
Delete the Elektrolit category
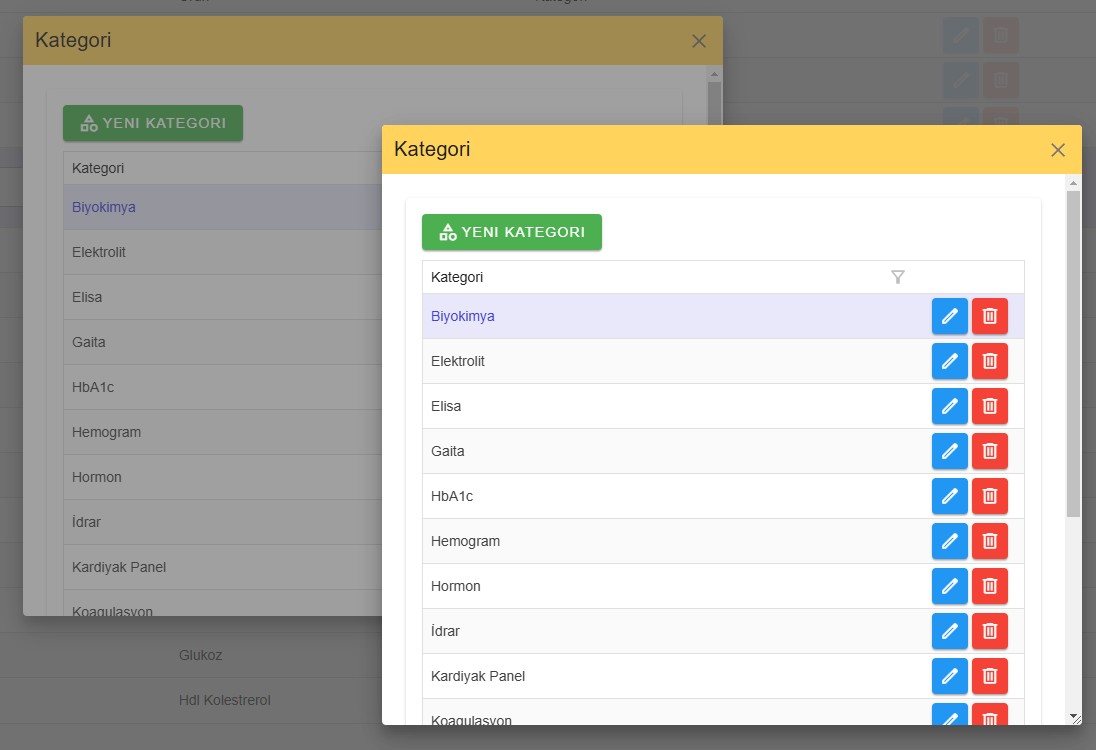[x=990, y=361]
